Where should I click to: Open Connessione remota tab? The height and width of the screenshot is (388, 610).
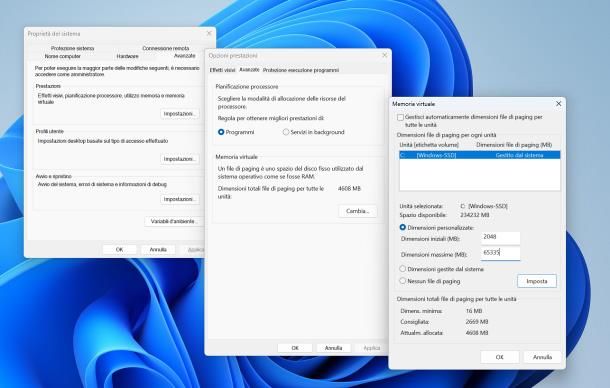pos(166,48)
